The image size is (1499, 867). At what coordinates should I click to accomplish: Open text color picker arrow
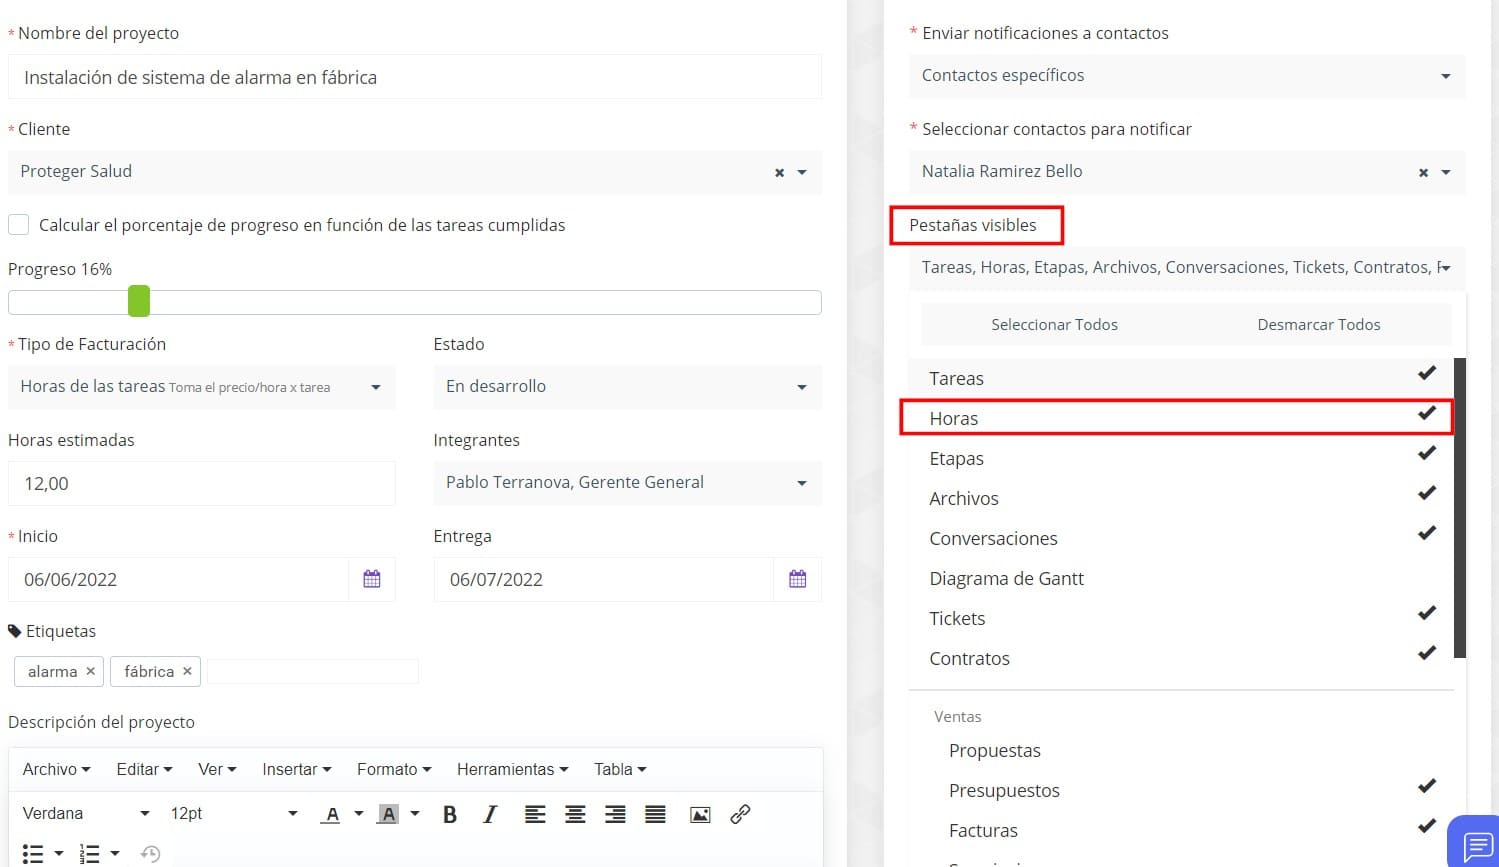358,814
